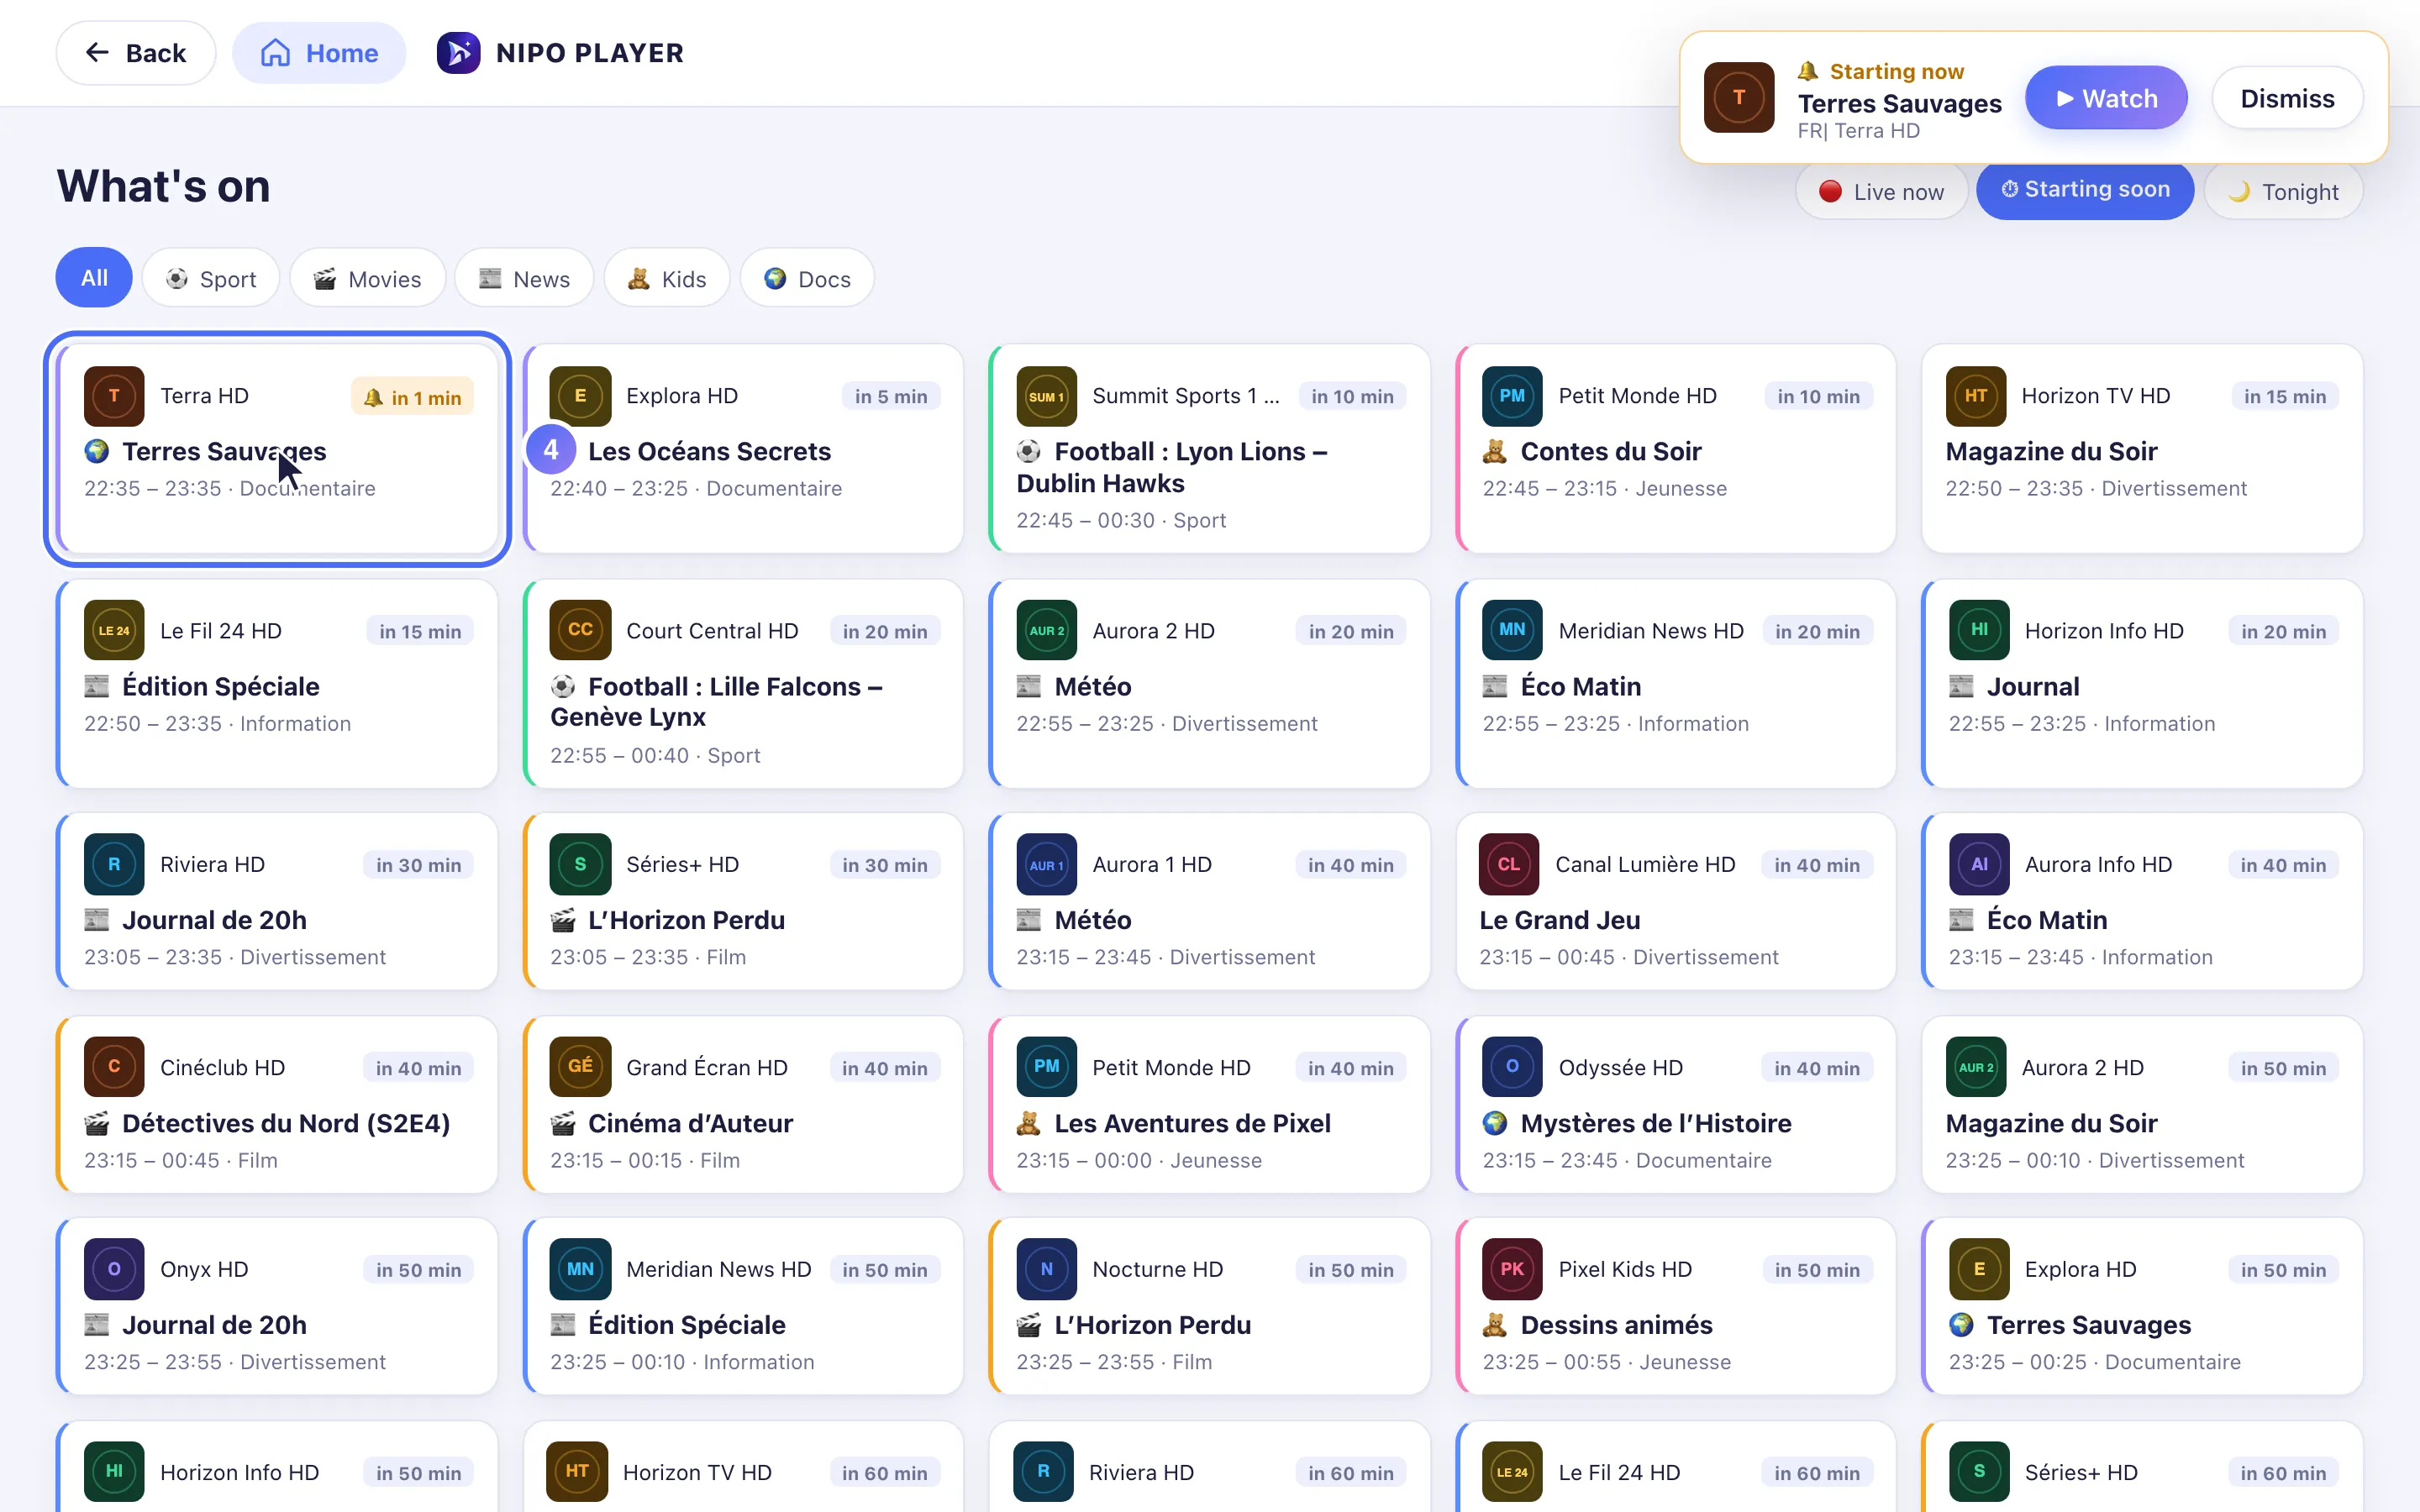Image resolution: width=2420 pixels, height=1512 pixels.
Task: Filter listings by Docs
Action: (x=807, y=278)
